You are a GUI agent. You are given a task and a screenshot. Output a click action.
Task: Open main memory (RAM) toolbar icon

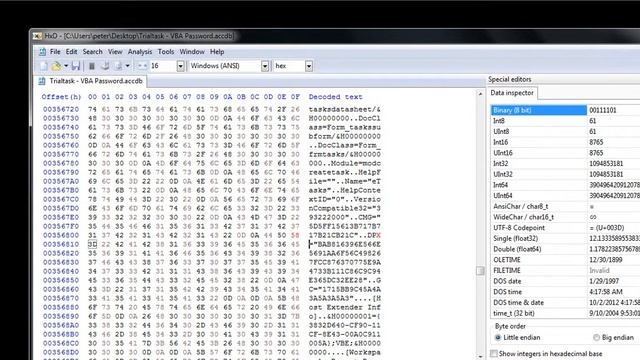click(92, 66)
